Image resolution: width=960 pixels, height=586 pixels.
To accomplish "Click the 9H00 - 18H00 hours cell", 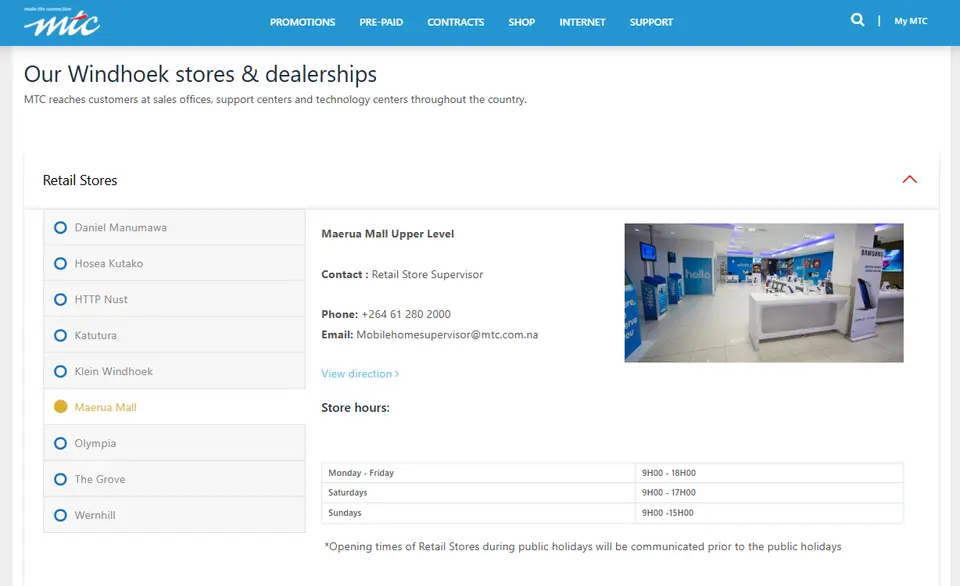I will coord(769,473).
